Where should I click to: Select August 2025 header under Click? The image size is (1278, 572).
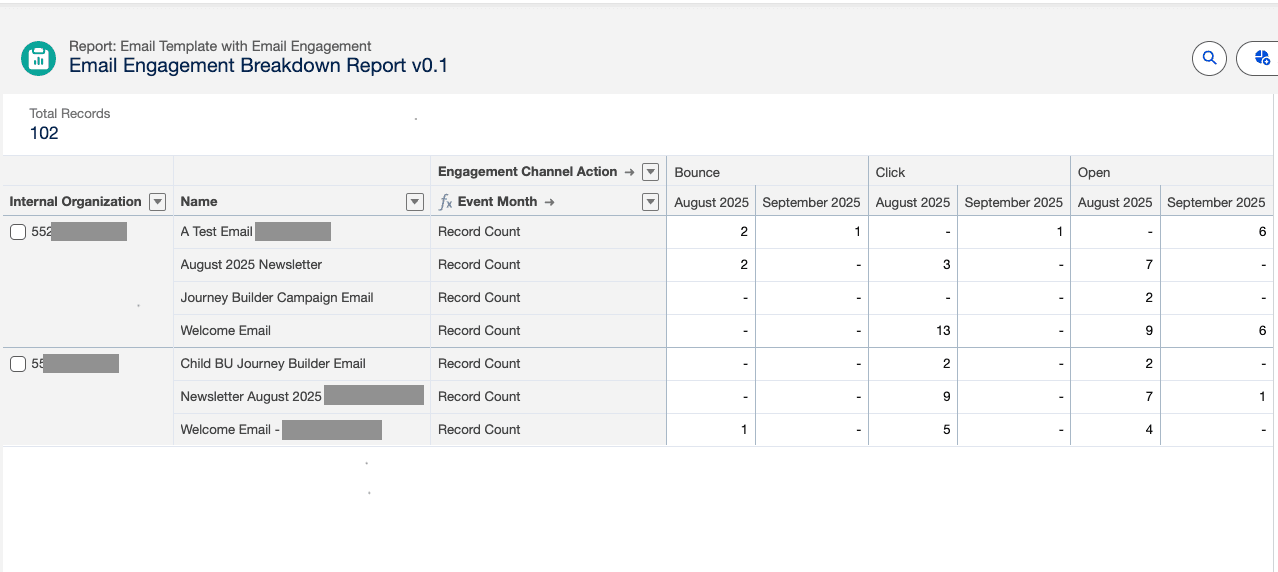click(x=913, y=202)
